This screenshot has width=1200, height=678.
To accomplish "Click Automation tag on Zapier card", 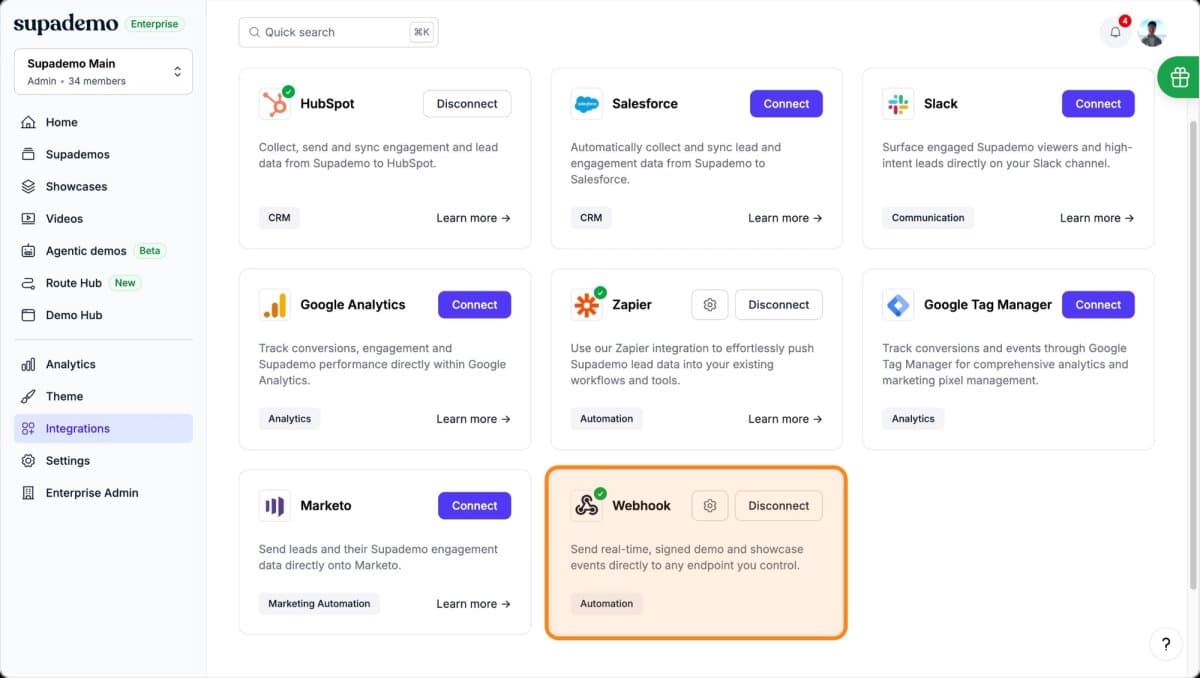I will pos(607,419).
